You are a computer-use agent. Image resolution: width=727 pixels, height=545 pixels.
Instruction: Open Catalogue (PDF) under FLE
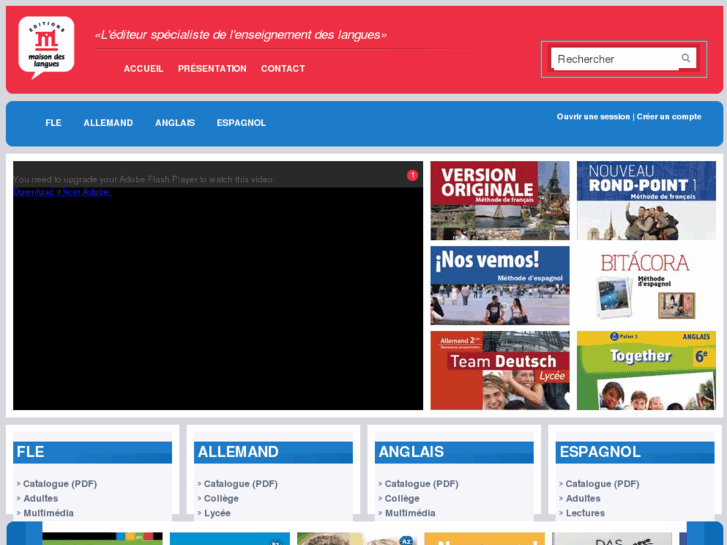[x=60, y=484]
